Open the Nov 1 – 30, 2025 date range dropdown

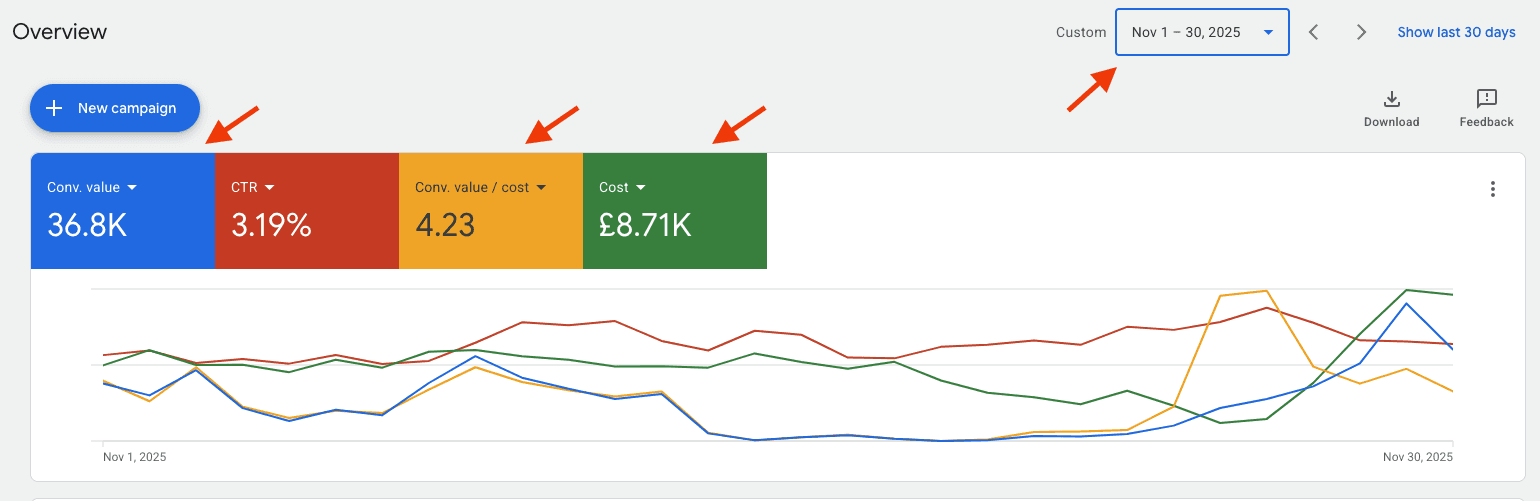click(1202, 32)
